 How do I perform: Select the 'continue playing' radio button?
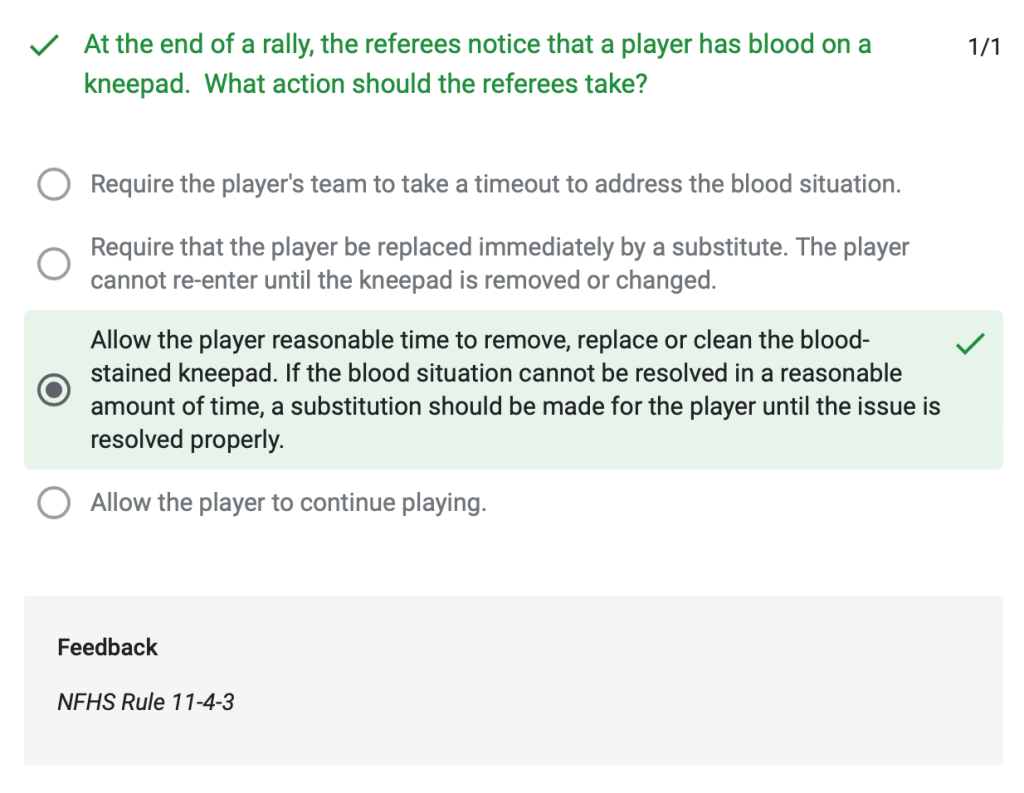(53, 502)
